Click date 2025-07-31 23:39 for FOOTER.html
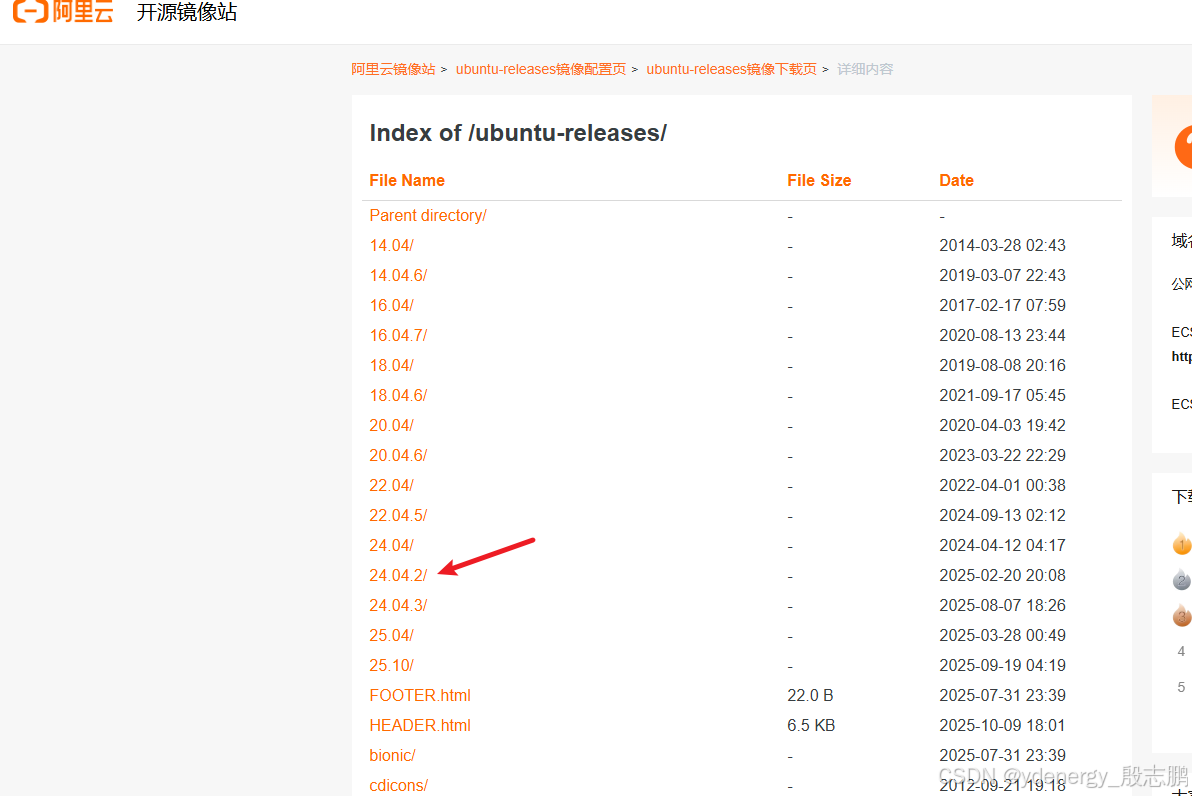1192x796 pixels. (1002, 696)
